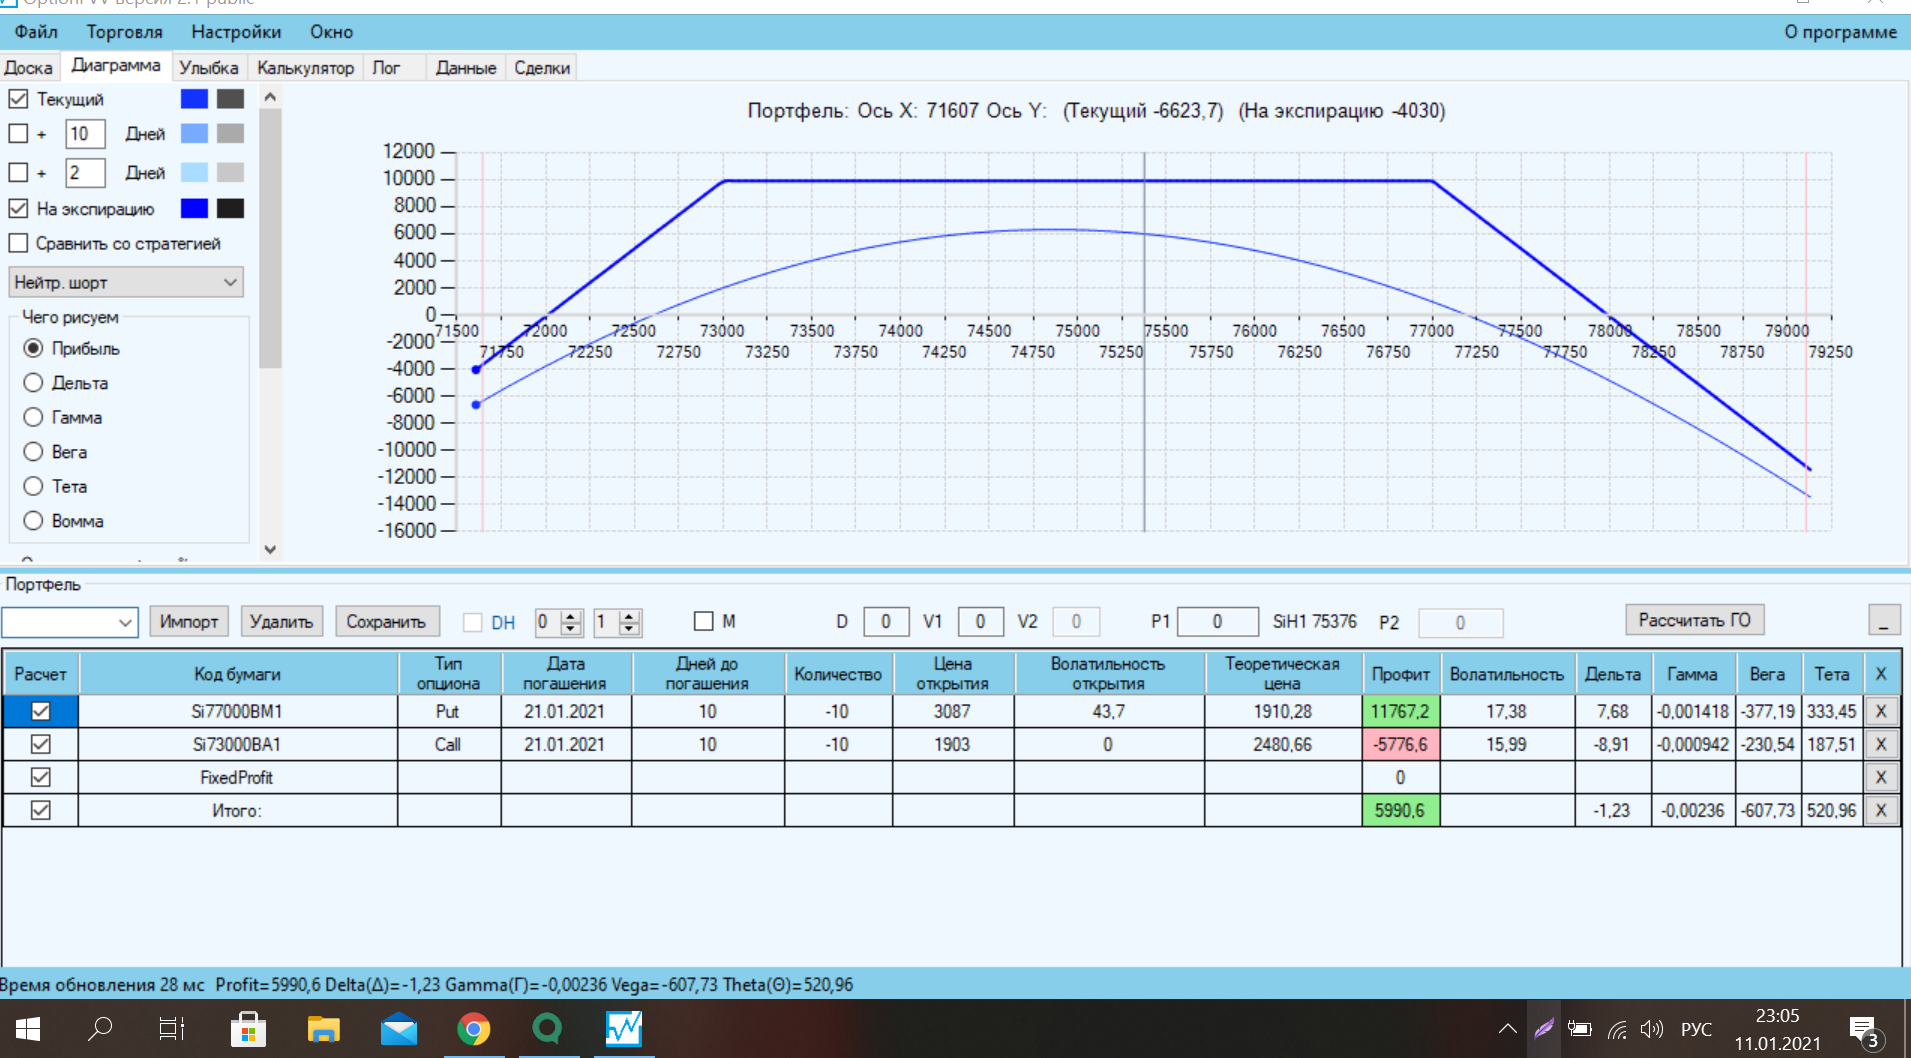Expand the Нейтр. шорт strategy dropdown
The width and height of the screenshot is (1911, 1058).
126,282
